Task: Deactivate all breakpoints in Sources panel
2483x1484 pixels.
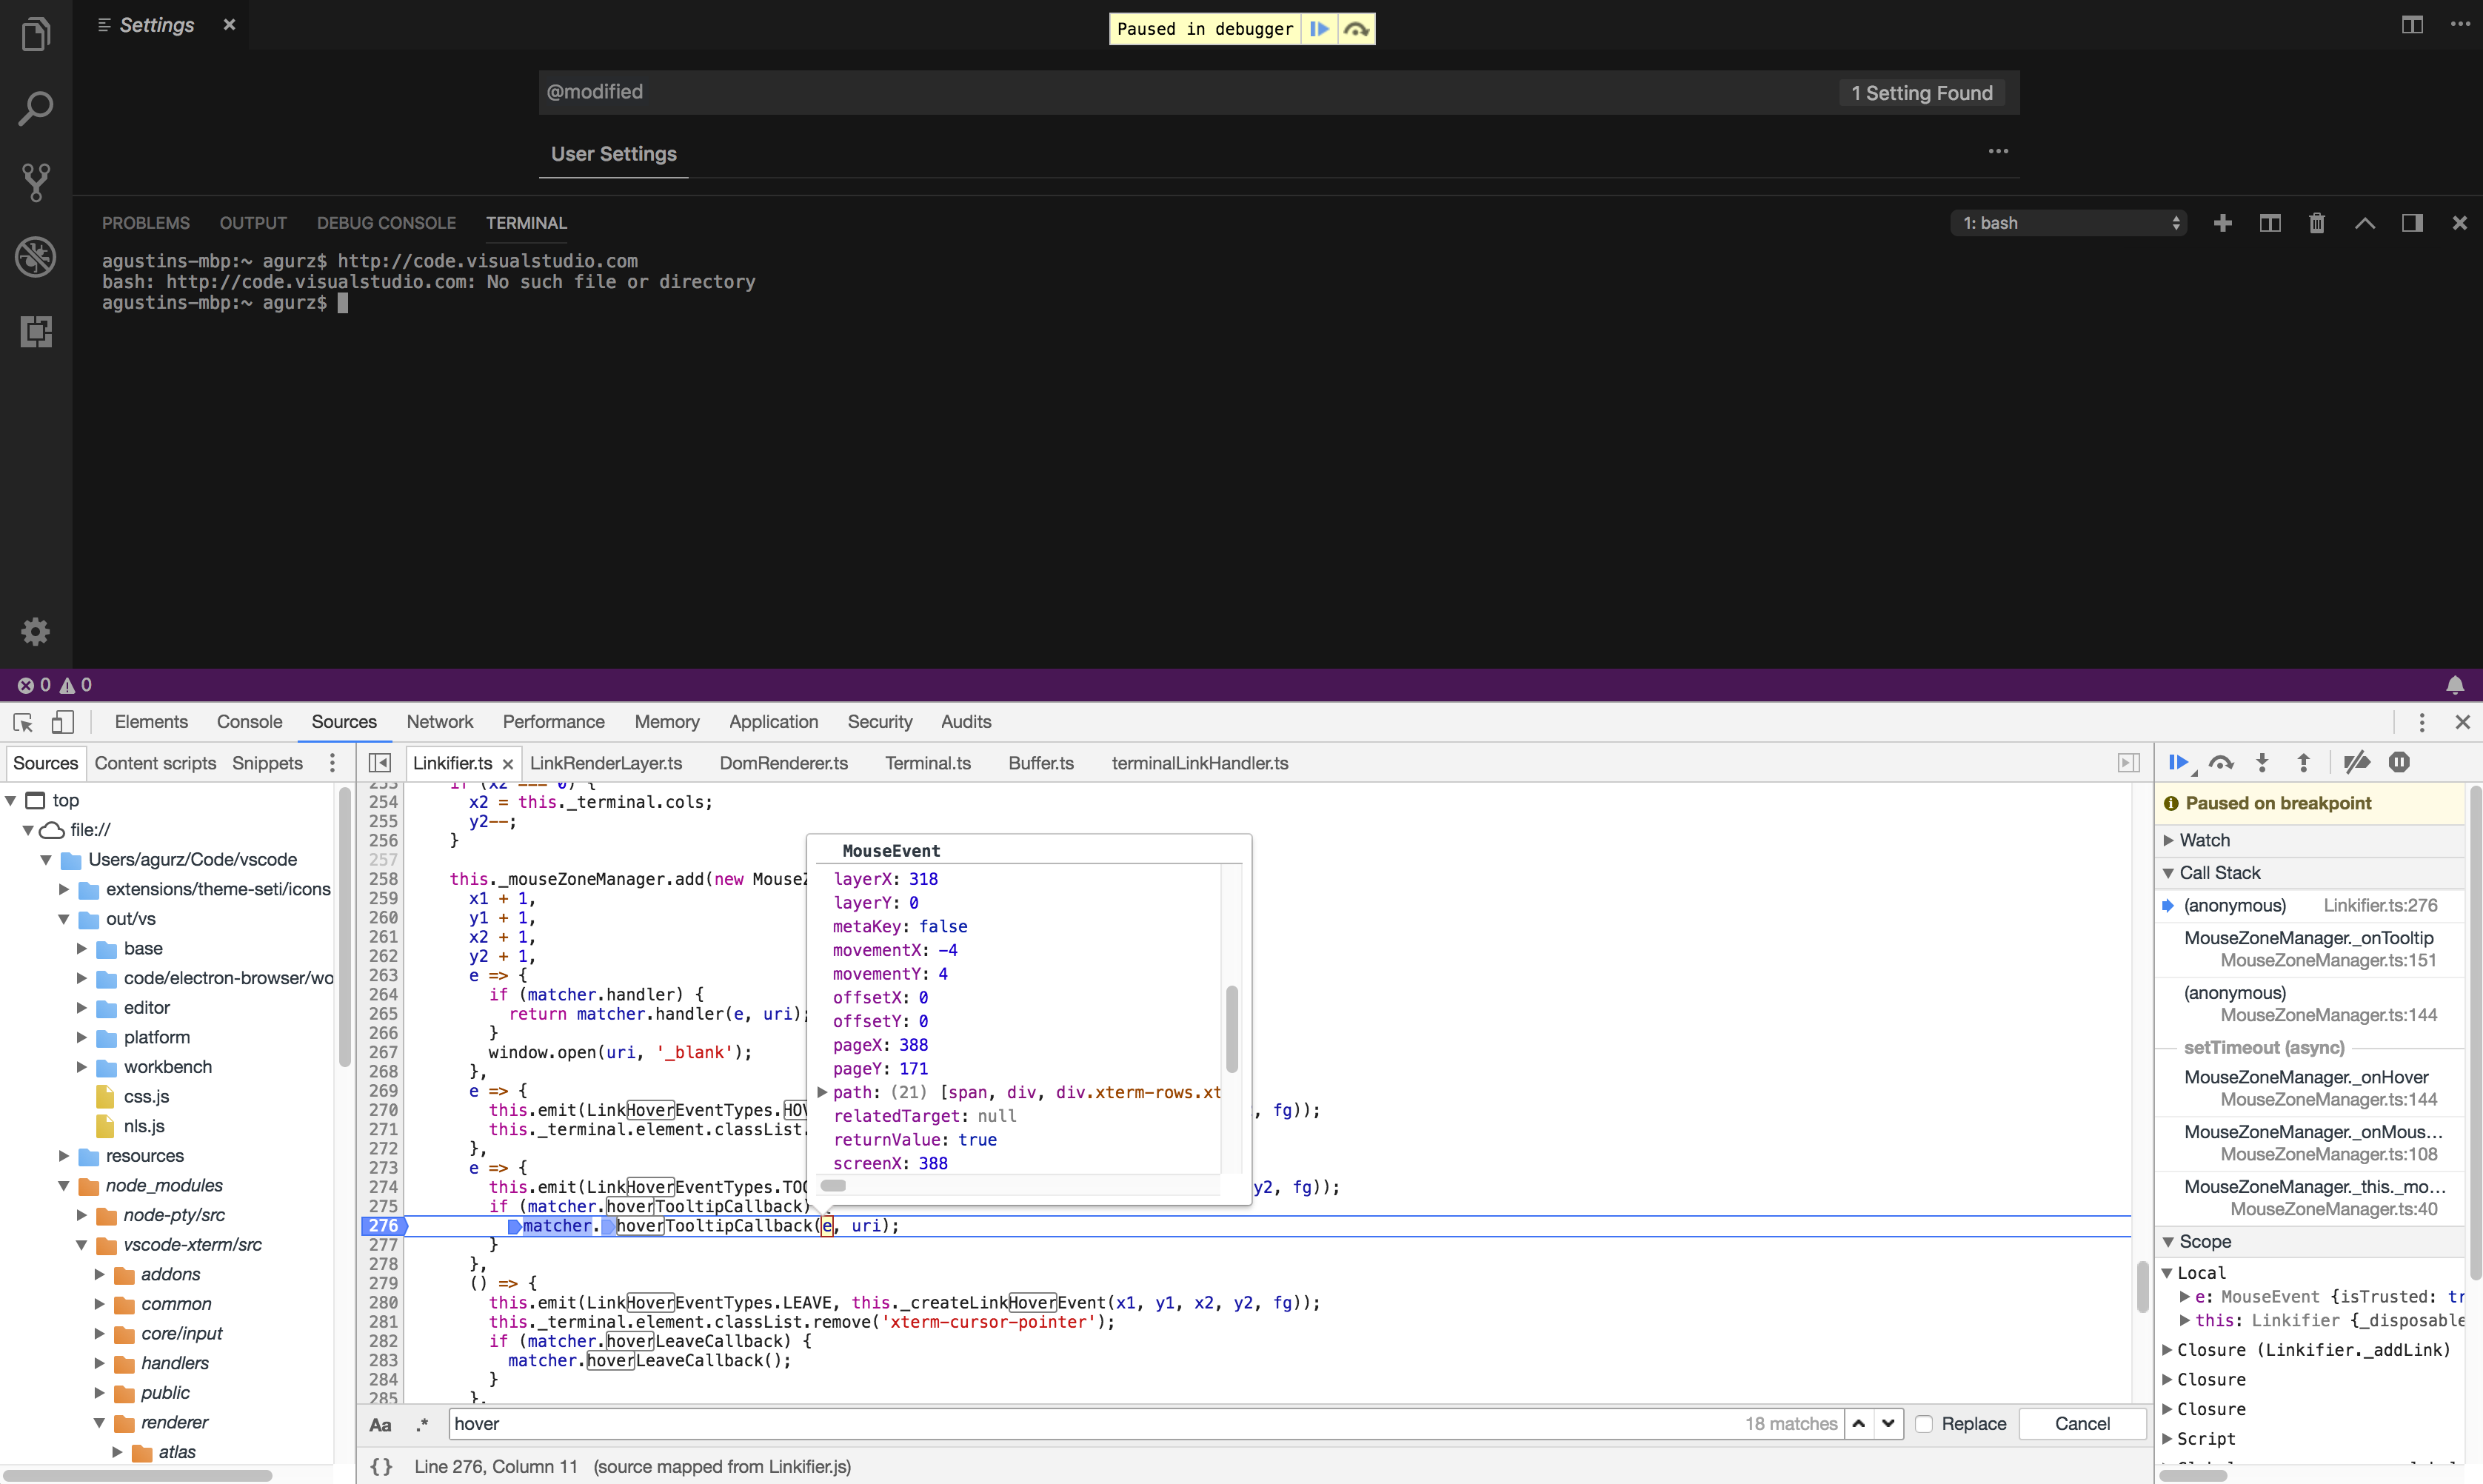Action: tap(2357, 762)
